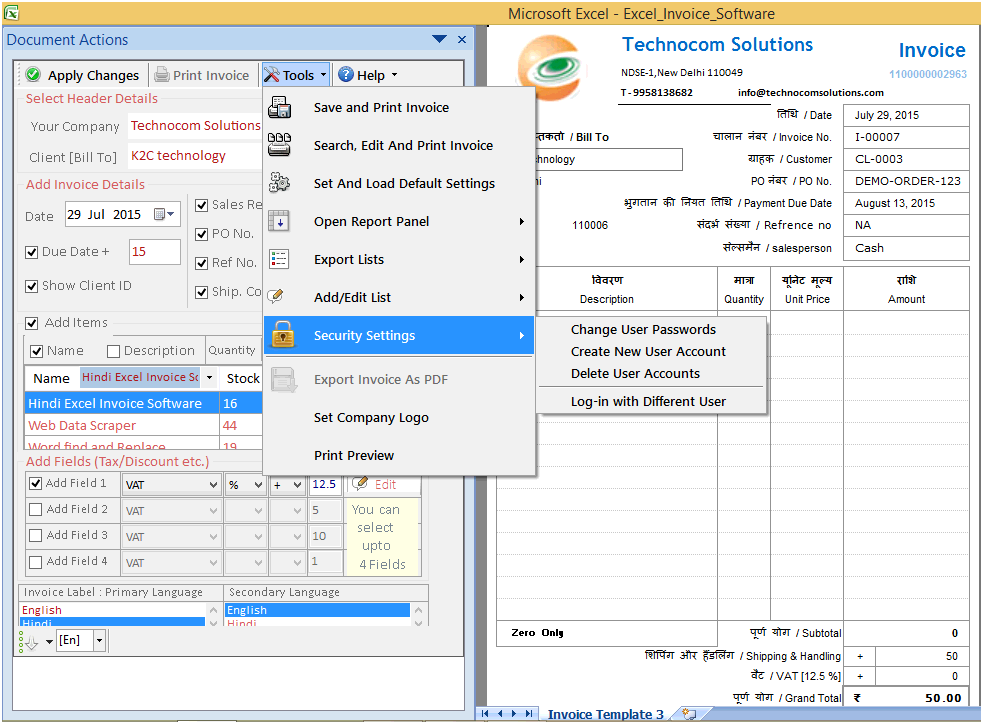This screenshot has height=724, width=981.
Task: Uncheck the Show Client ID checkbox
Action: point(34,285)
